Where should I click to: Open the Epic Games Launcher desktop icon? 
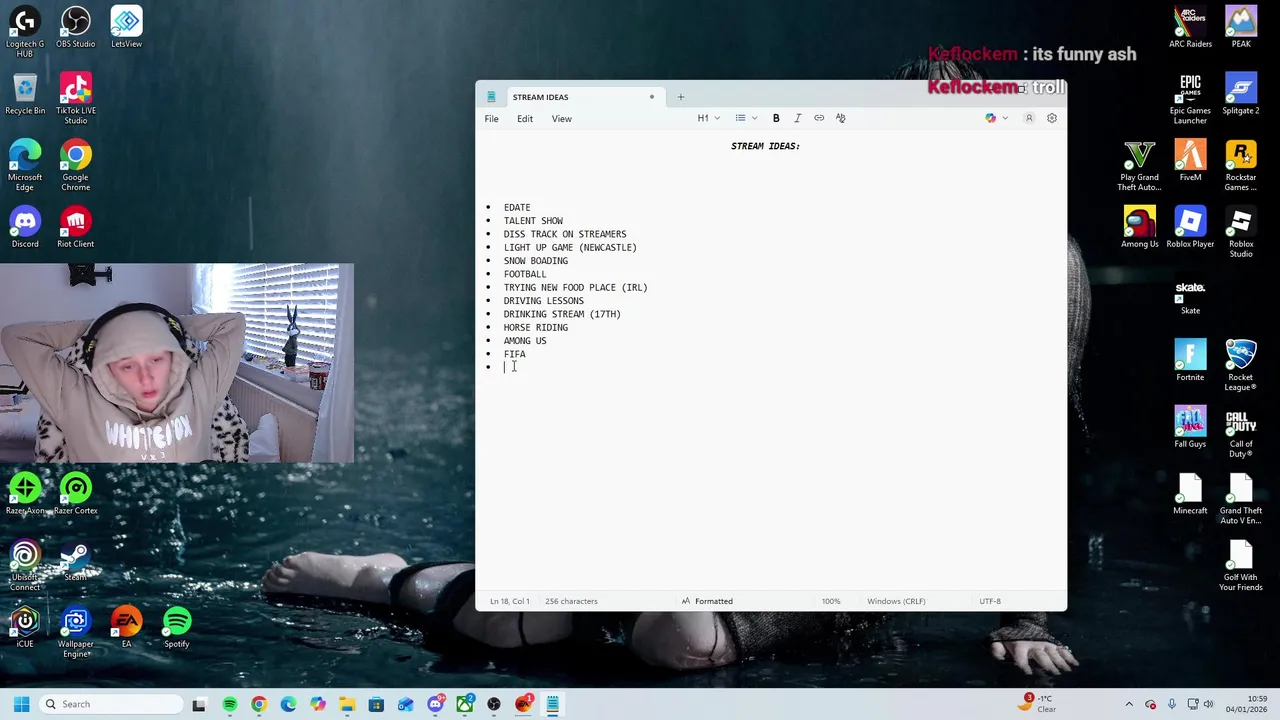pos(1190,98)
